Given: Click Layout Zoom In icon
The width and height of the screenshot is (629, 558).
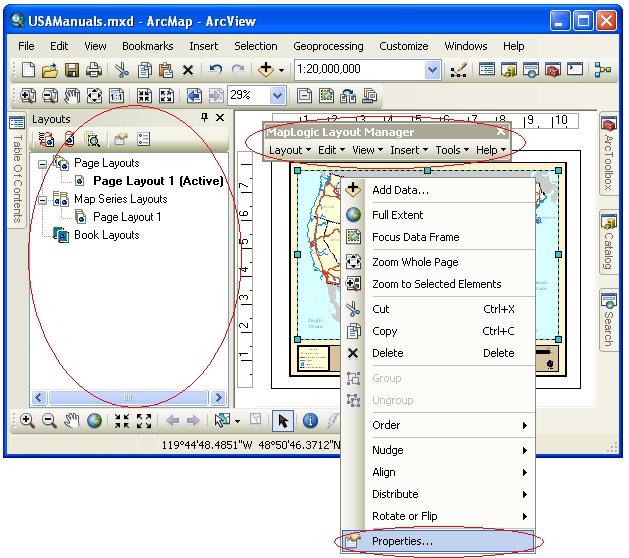Looking at the screenshot, I should pos(27,96).
